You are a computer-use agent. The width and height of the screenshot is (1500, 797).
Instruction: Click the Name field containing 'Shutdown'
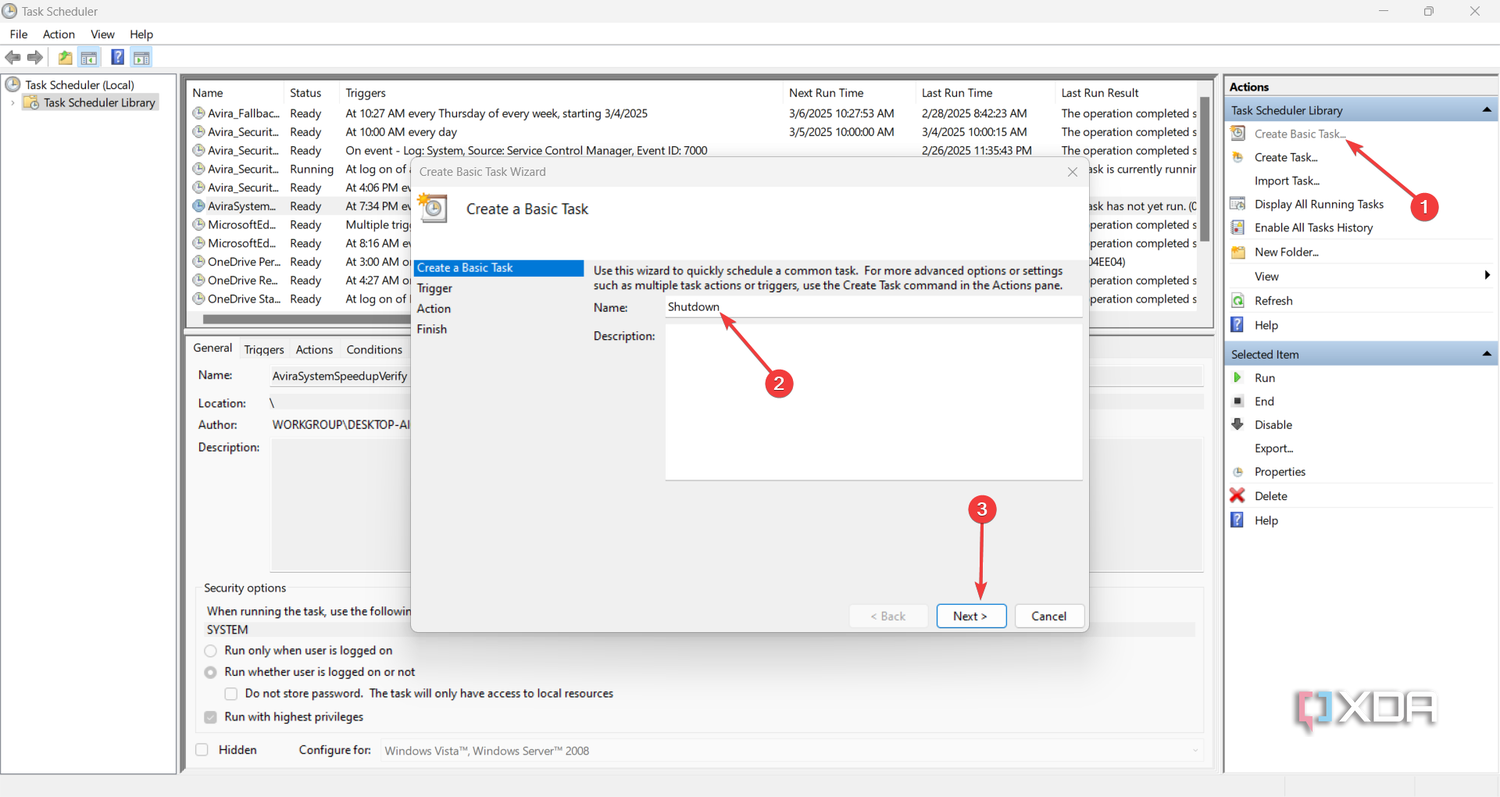[x=873, y=307]
